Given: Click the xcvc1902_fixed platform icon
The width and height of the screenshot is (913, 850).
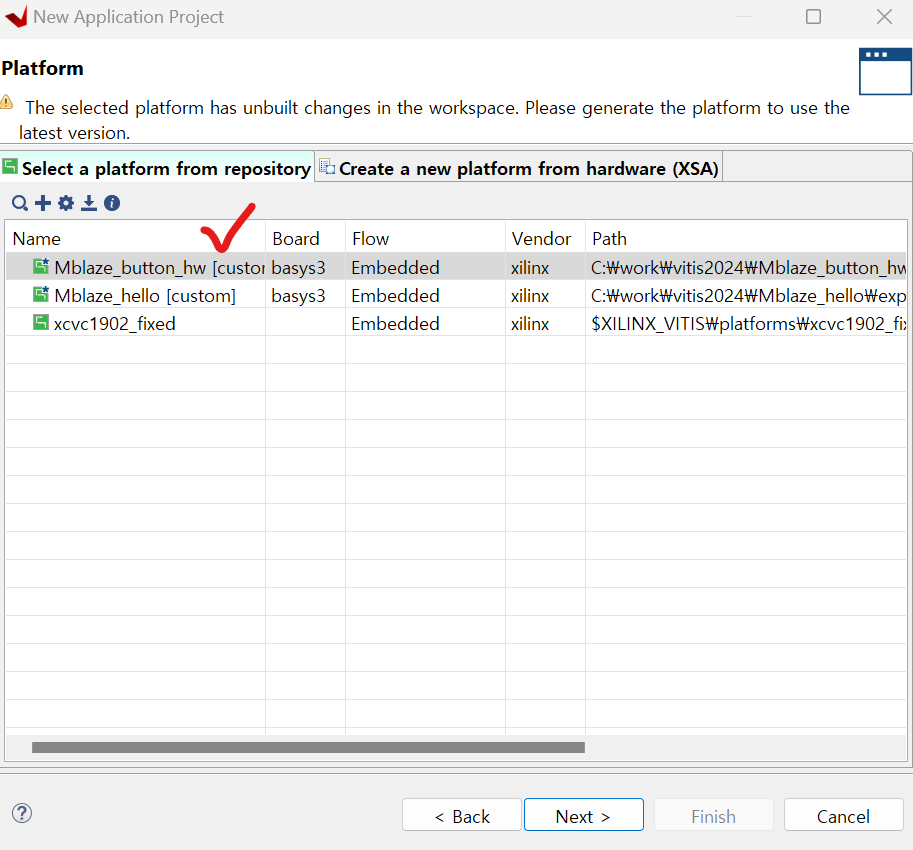Looking at the screenshot, I should [x=41, y=323].
